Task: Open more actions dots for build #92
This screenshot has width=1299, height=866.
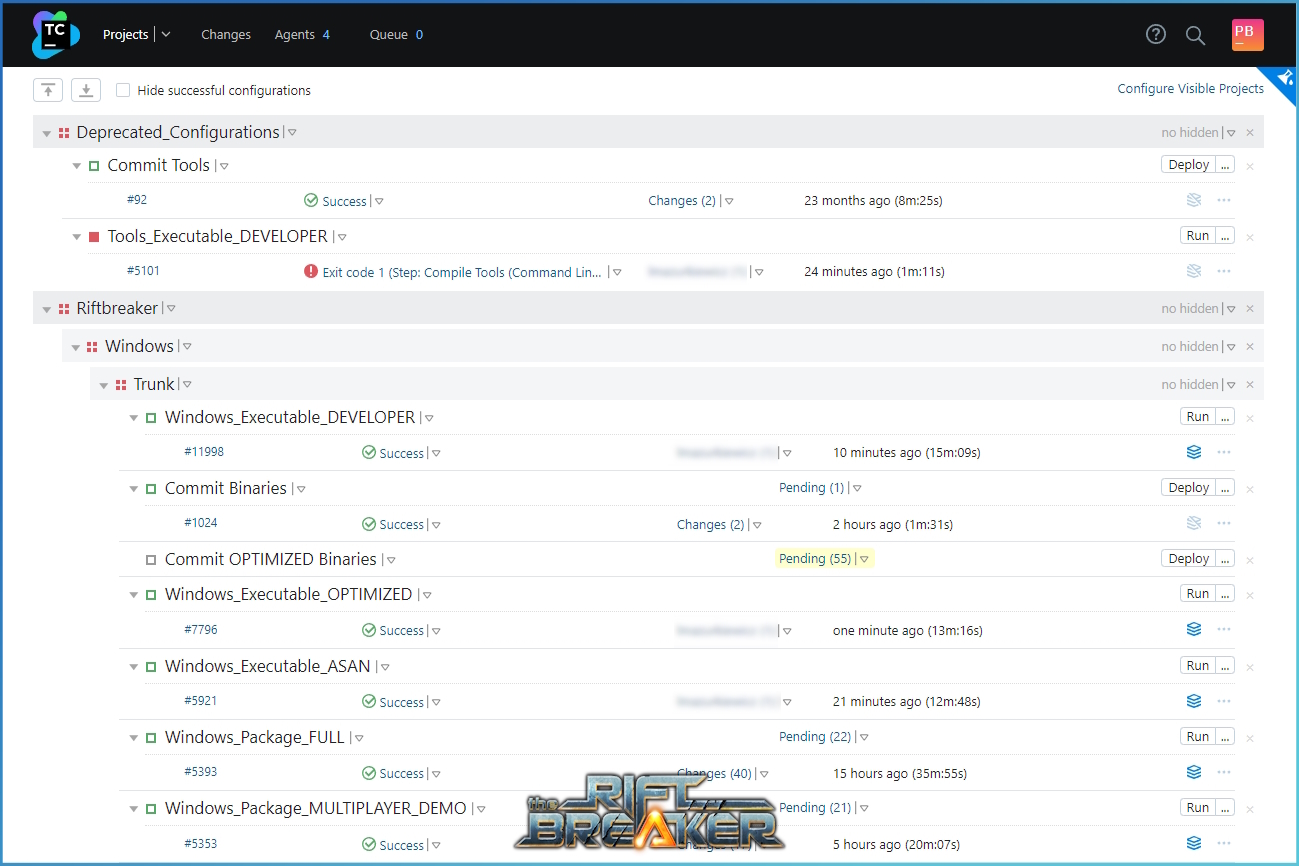Action: 1224,200
